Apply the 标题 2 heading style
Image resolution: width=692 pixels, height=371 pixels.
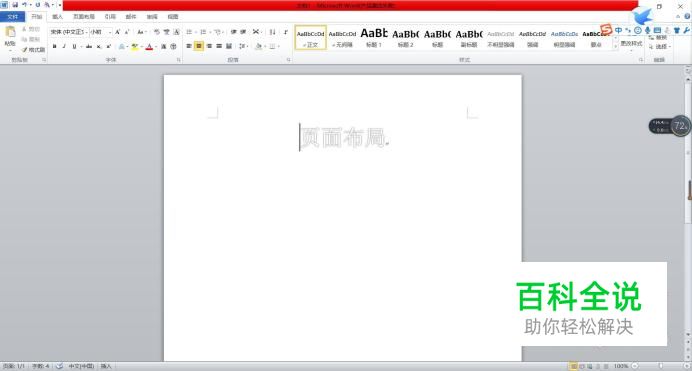point(406,37)
